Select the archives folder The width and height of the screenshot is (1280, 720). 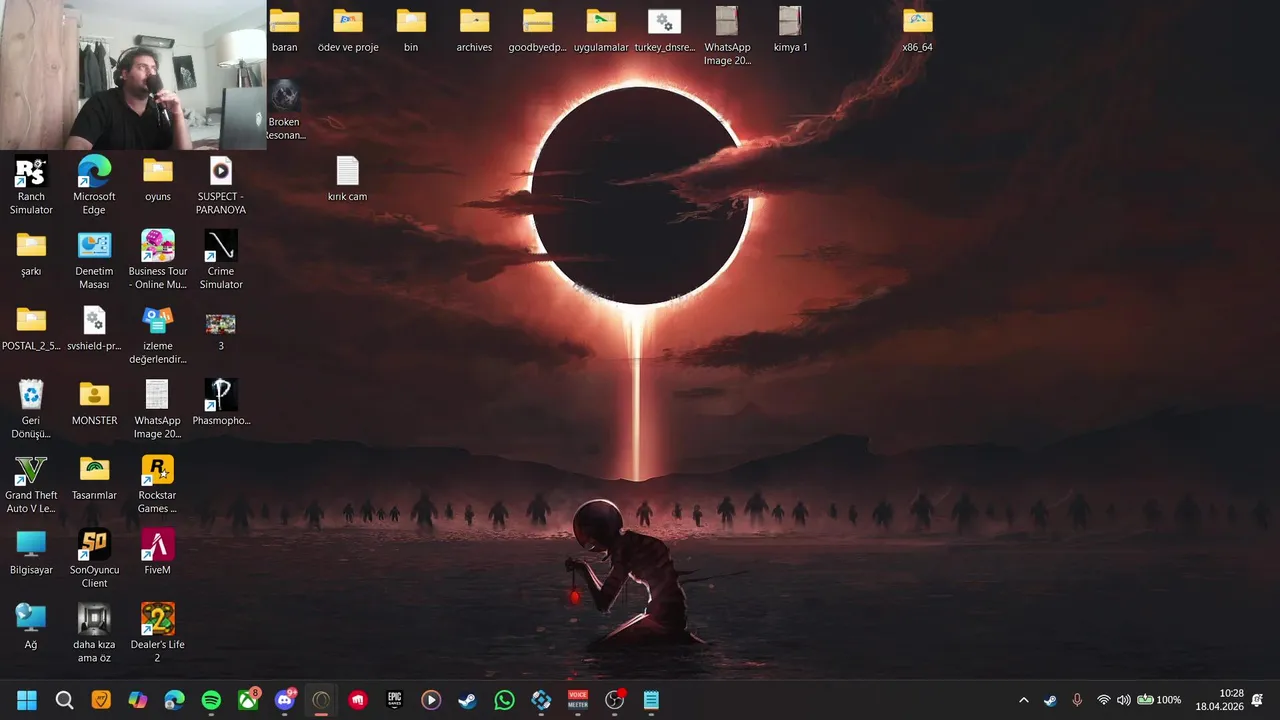click(x=474, y=29)
